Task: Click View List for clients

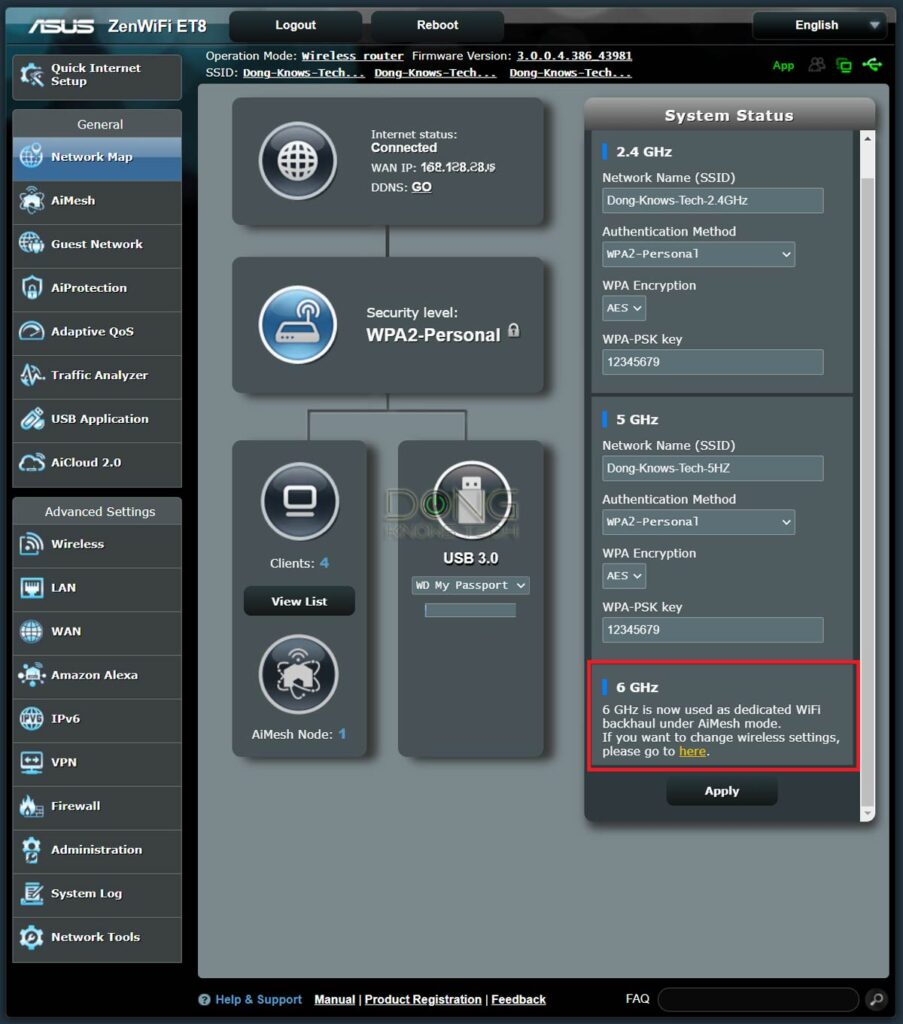Action: point(299,601)
